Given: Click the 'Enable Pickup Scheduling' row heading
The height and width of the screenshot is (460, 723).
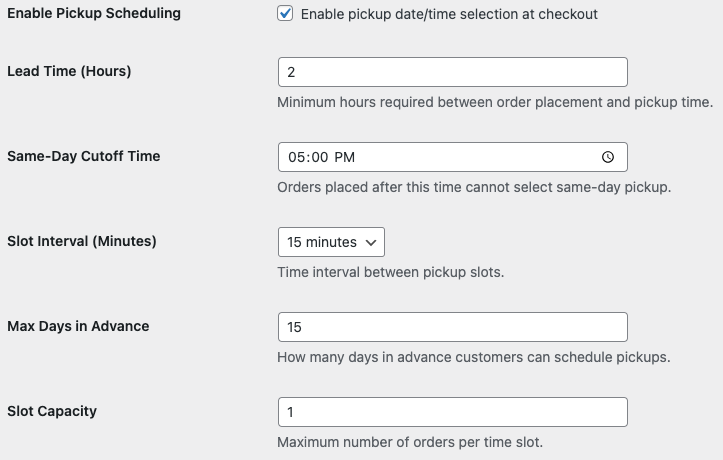Looking at the screenshot, I should 94,14.
